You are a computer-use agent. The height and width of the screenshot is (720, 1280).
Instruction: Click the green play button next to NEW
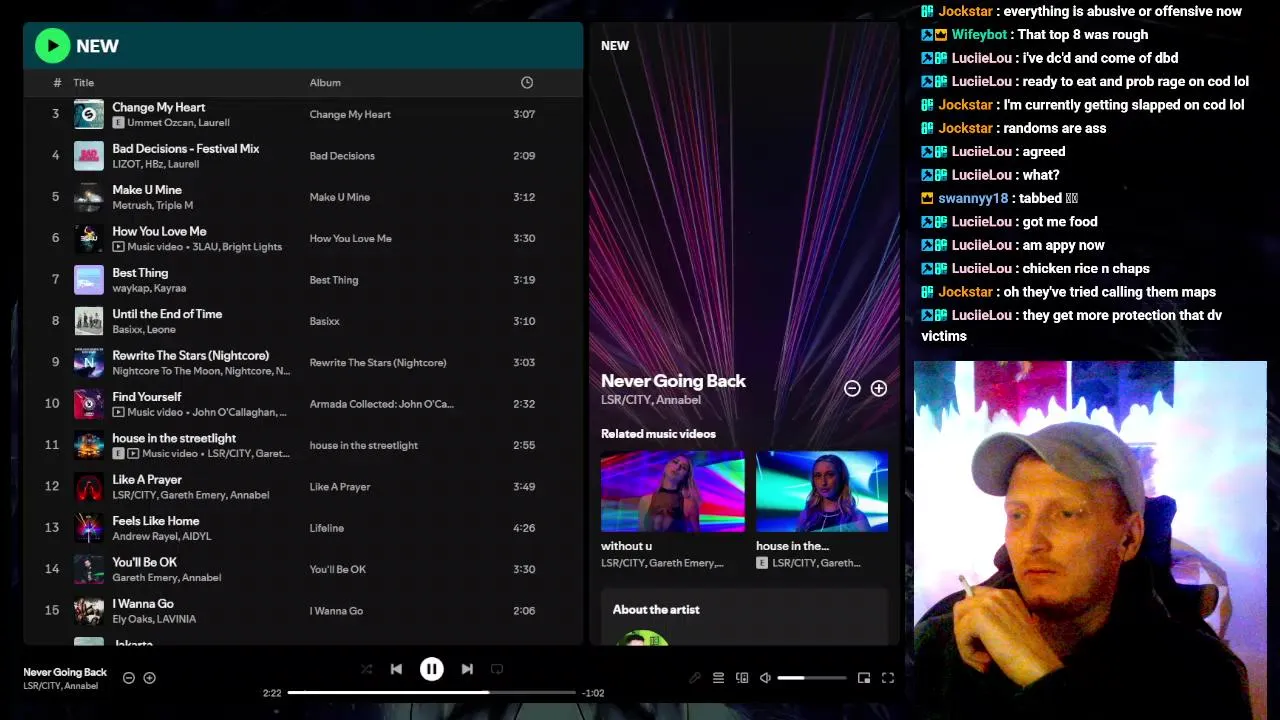[52, 45]
